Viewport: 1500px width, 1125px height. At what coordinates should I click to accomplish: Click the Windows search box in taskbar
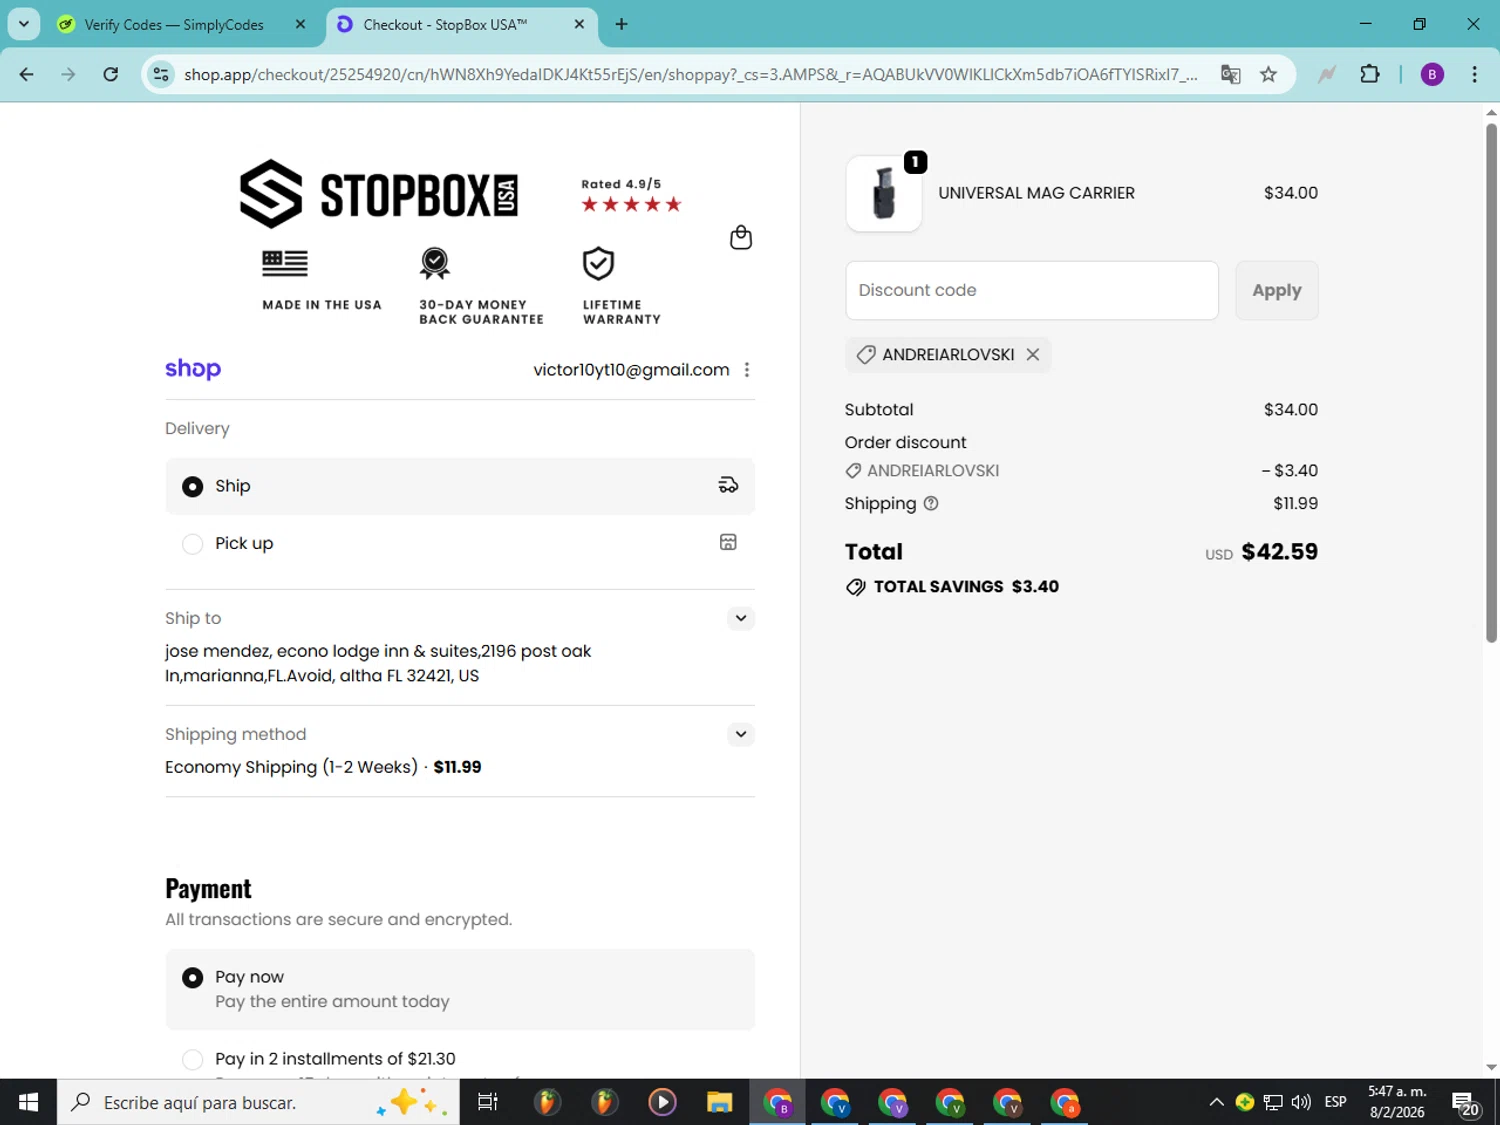pos(258,1102)
